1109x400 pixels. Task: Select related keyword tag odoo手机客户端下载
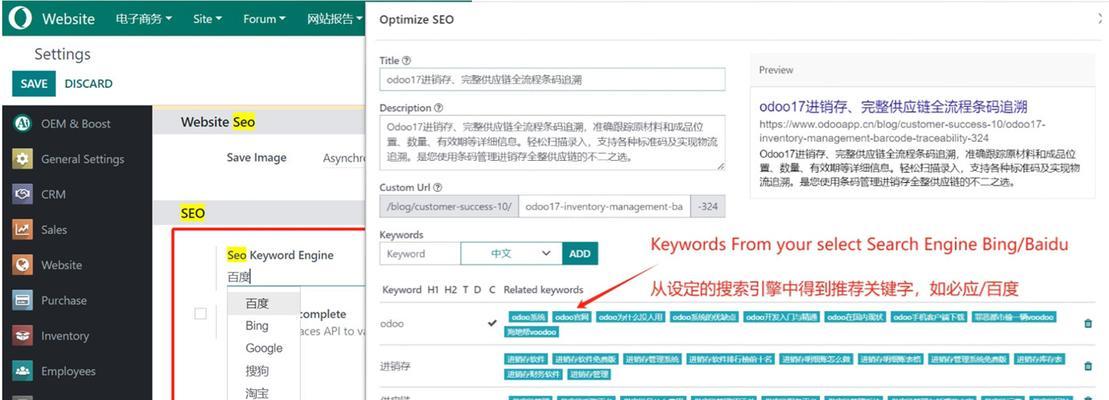click(x=929, y=317)
